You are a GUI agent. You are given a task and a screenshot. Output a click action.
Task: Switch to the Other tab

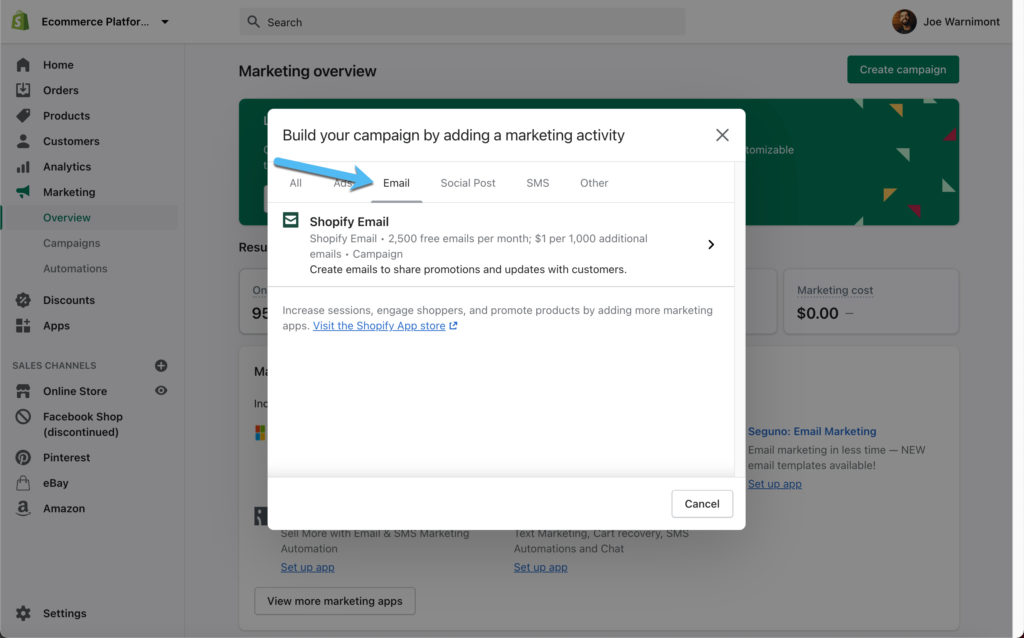(594, 183)
